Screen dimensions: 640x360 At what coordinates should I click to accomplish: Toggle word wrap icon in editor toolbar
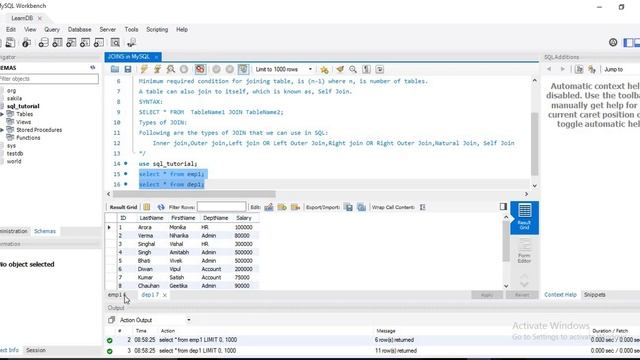click(380, 69)
